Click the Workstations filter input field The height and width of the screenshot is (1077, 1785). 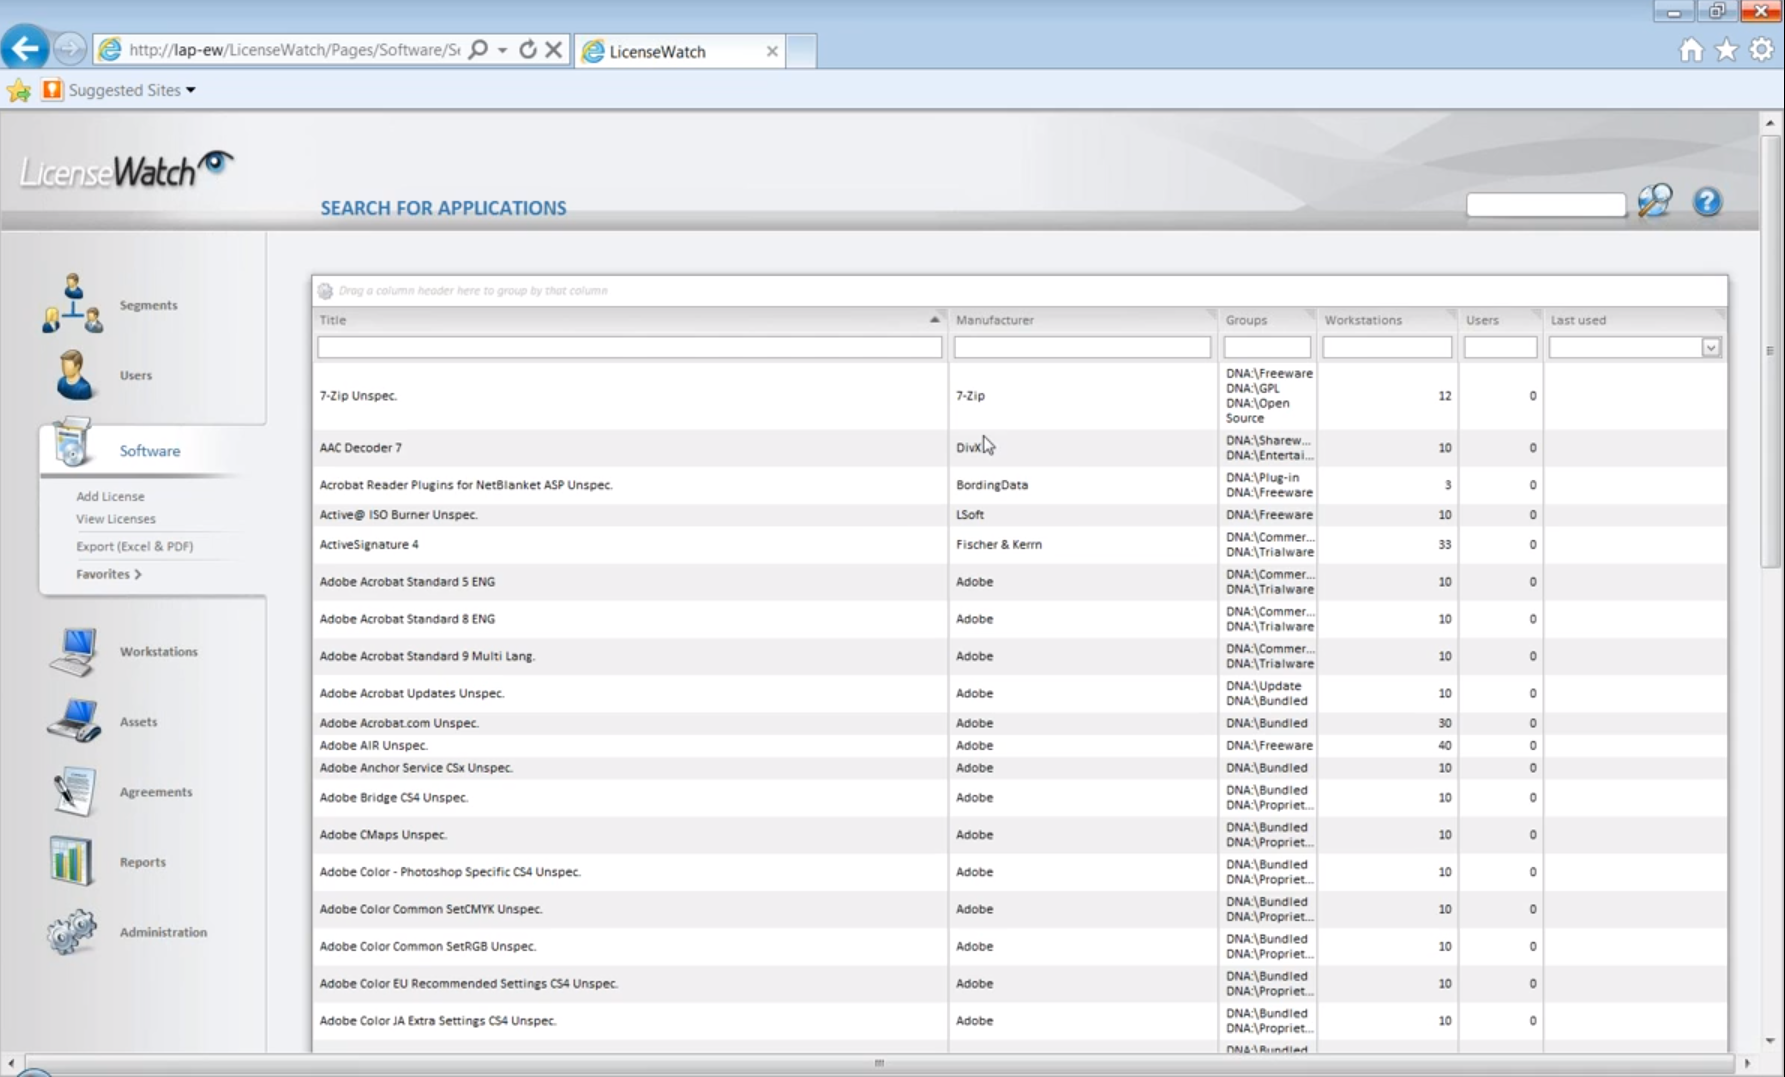(1387, 348)
